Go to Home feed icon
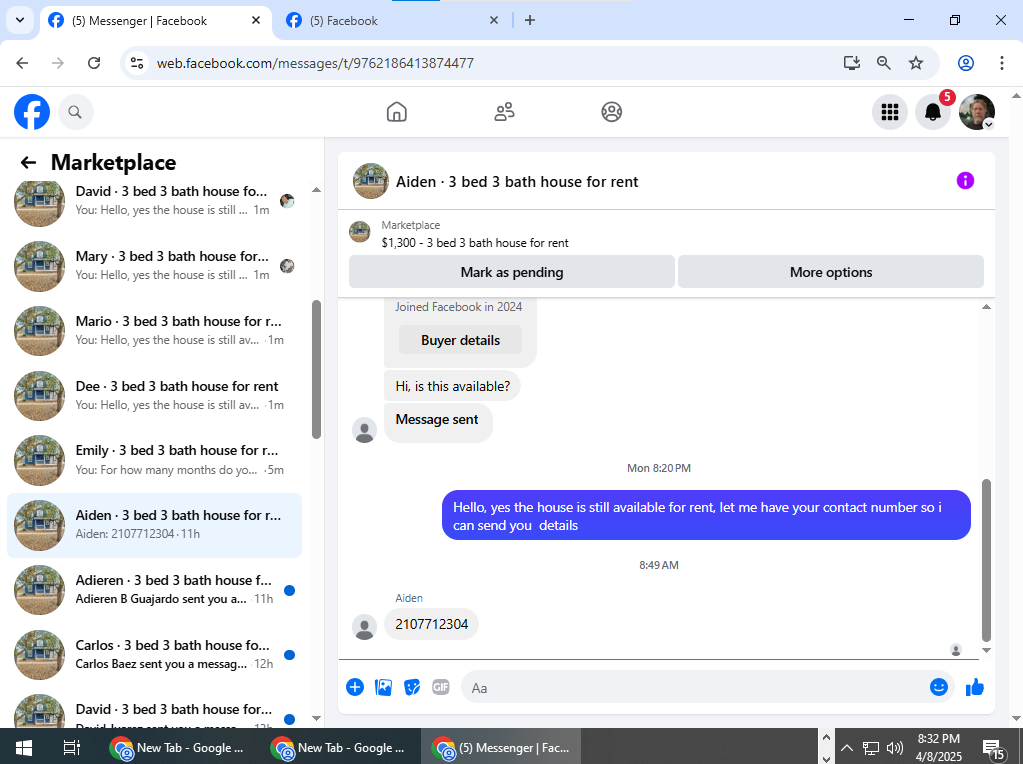 pyautogui.click(x=397, y=112)
